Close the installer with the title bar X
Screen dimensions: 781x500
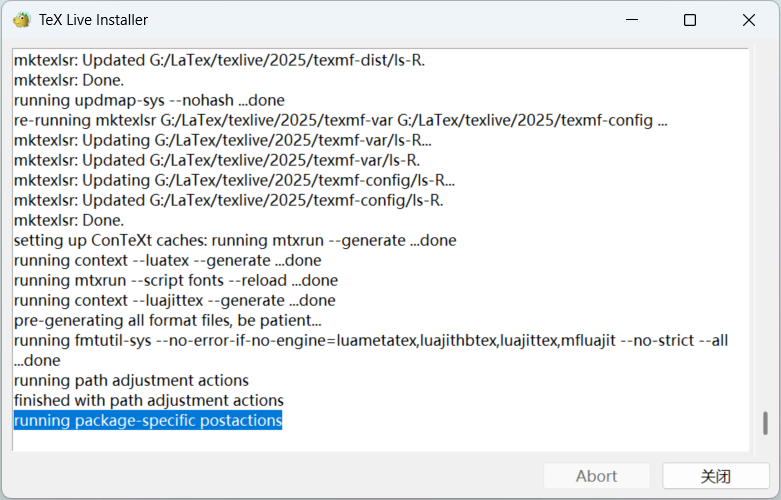[x=749, y=20]
